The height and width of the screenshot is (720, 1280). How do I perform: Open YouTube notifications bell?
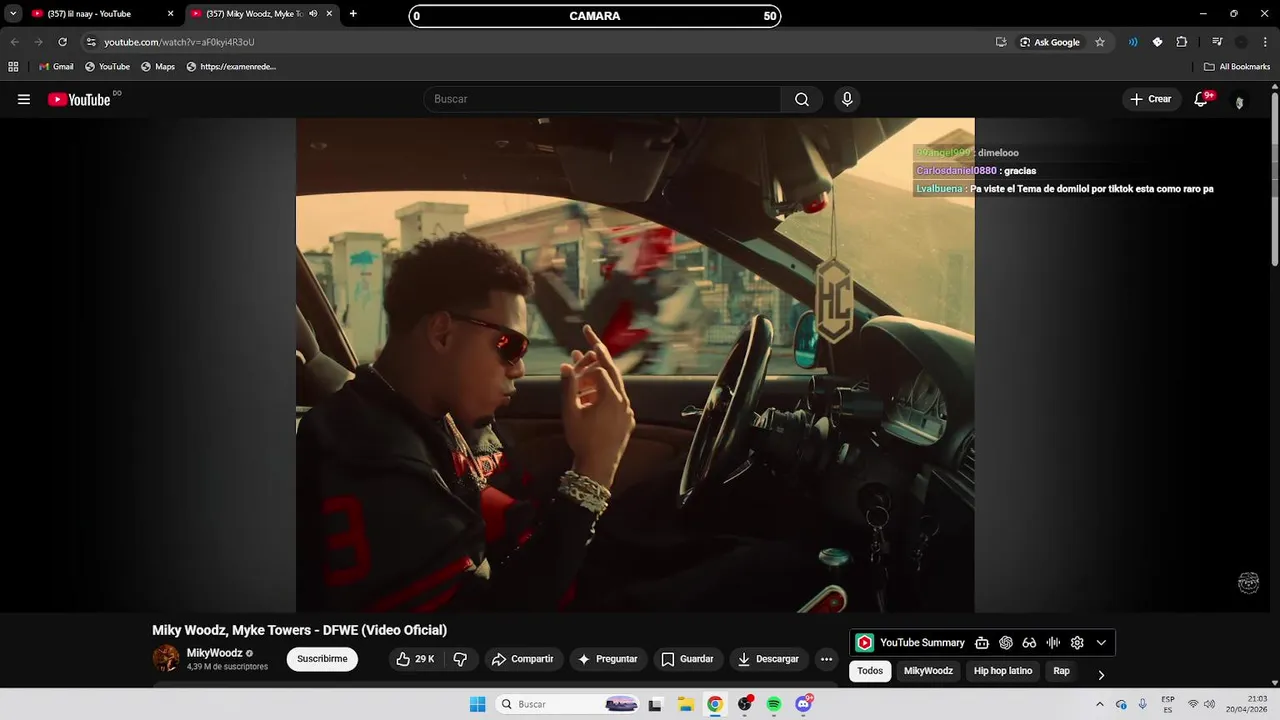pyautogui.click(x=1201, y=99)
